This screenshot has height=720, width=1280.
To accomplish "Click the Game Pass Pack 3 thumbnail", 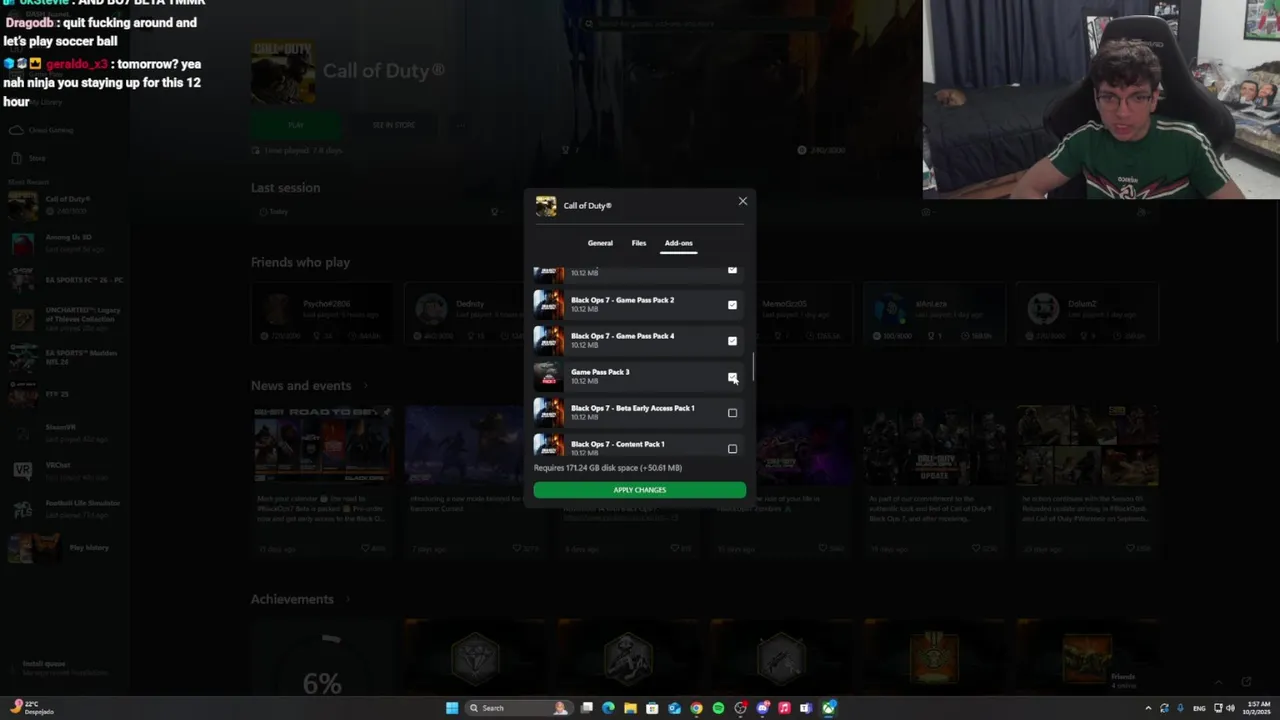I will pyautogui.click(x=548, y=376).
